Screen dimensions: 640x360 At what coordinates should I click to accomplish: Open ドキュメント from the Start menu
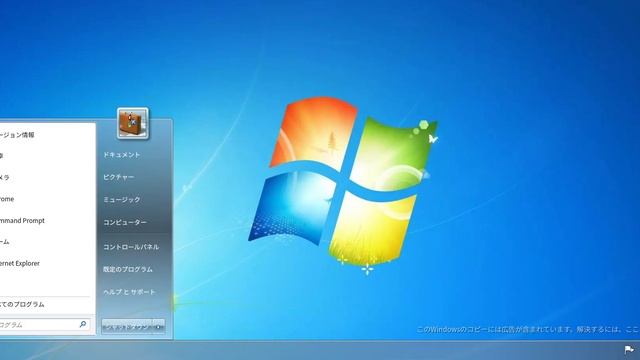122,155
